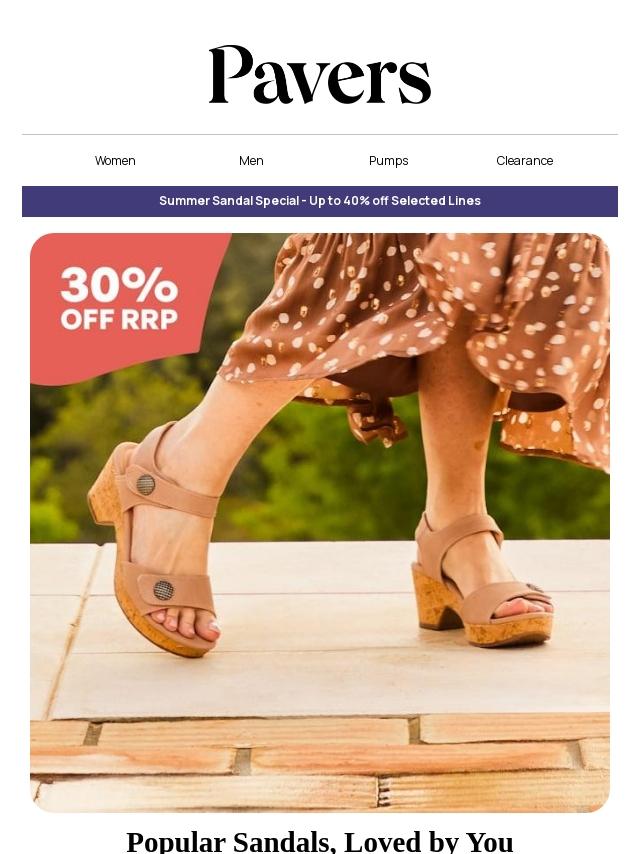Select the left cork-heel sandal in photo
Viewport: 640px width, 854px height.
click(x=153, y=539)
